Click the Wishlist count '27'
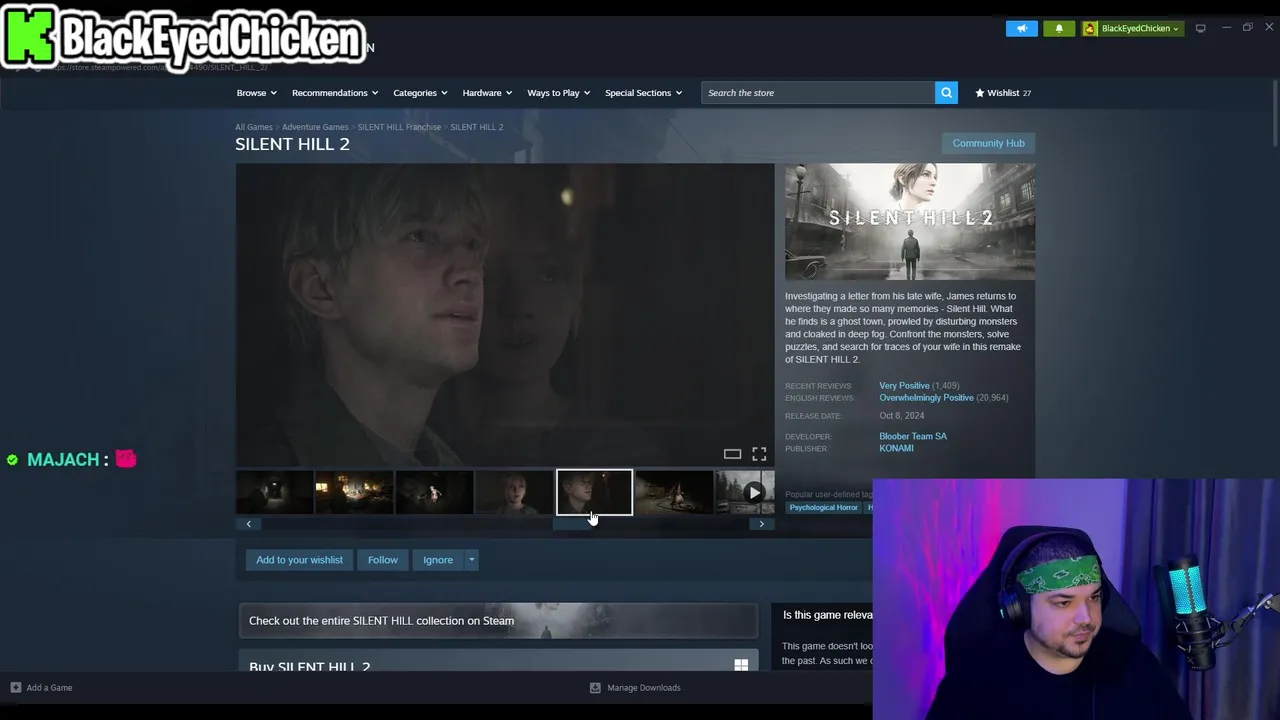The width and height of the screenshot is (1280, 720). 1026,93
